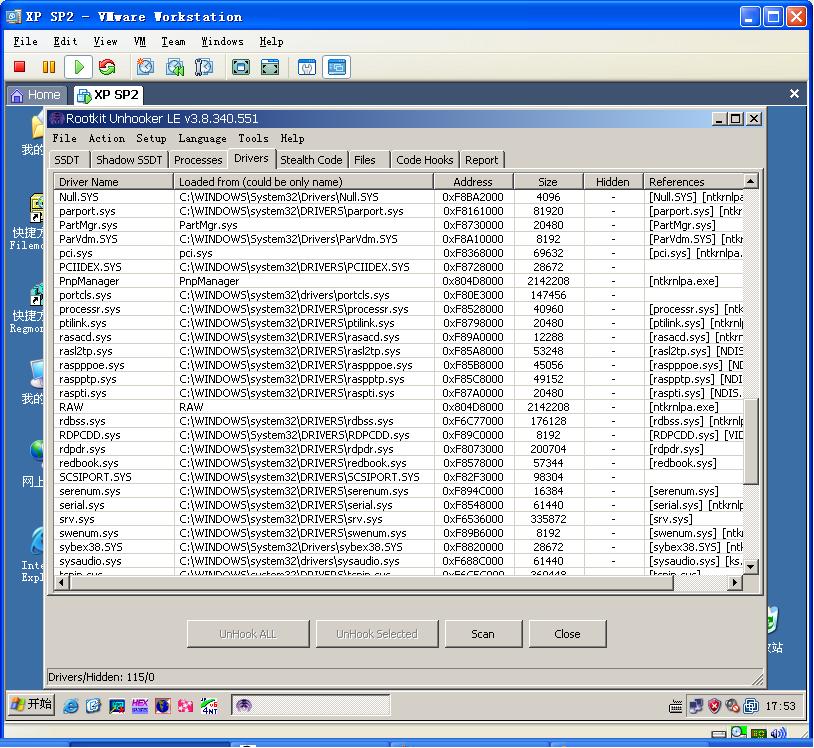Click the Scan button
This screenshot has width=814, height=748.
(x=483, y=634)
